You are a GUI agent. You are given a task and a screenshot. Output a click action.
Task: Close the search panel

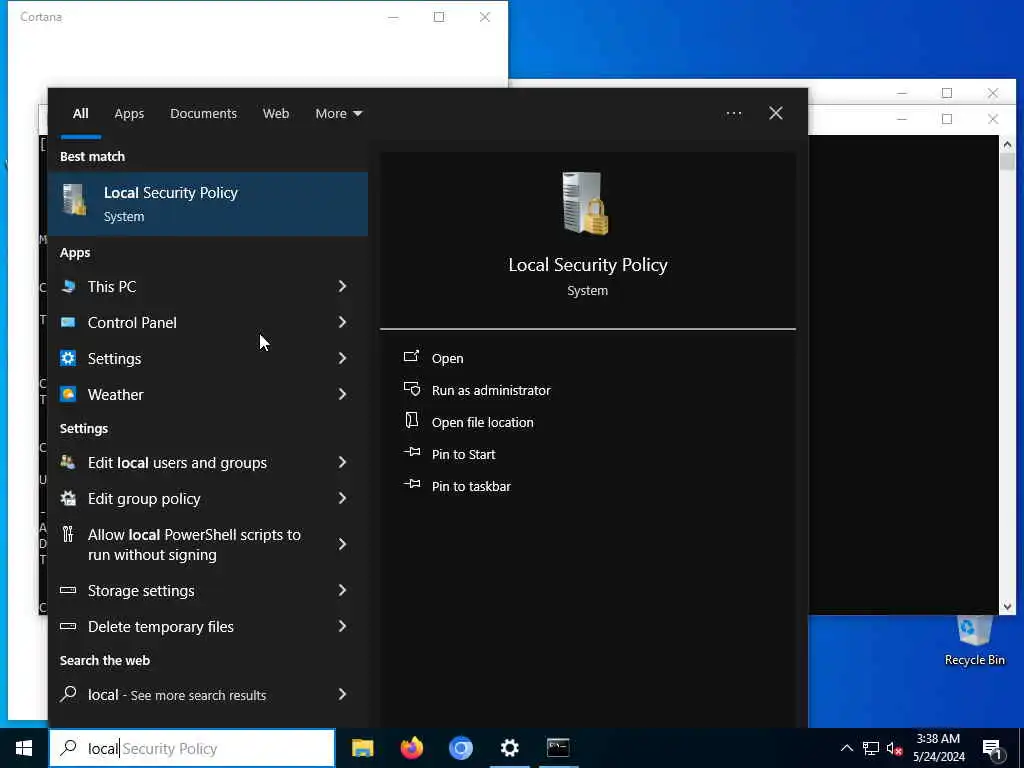coord(776,114)
